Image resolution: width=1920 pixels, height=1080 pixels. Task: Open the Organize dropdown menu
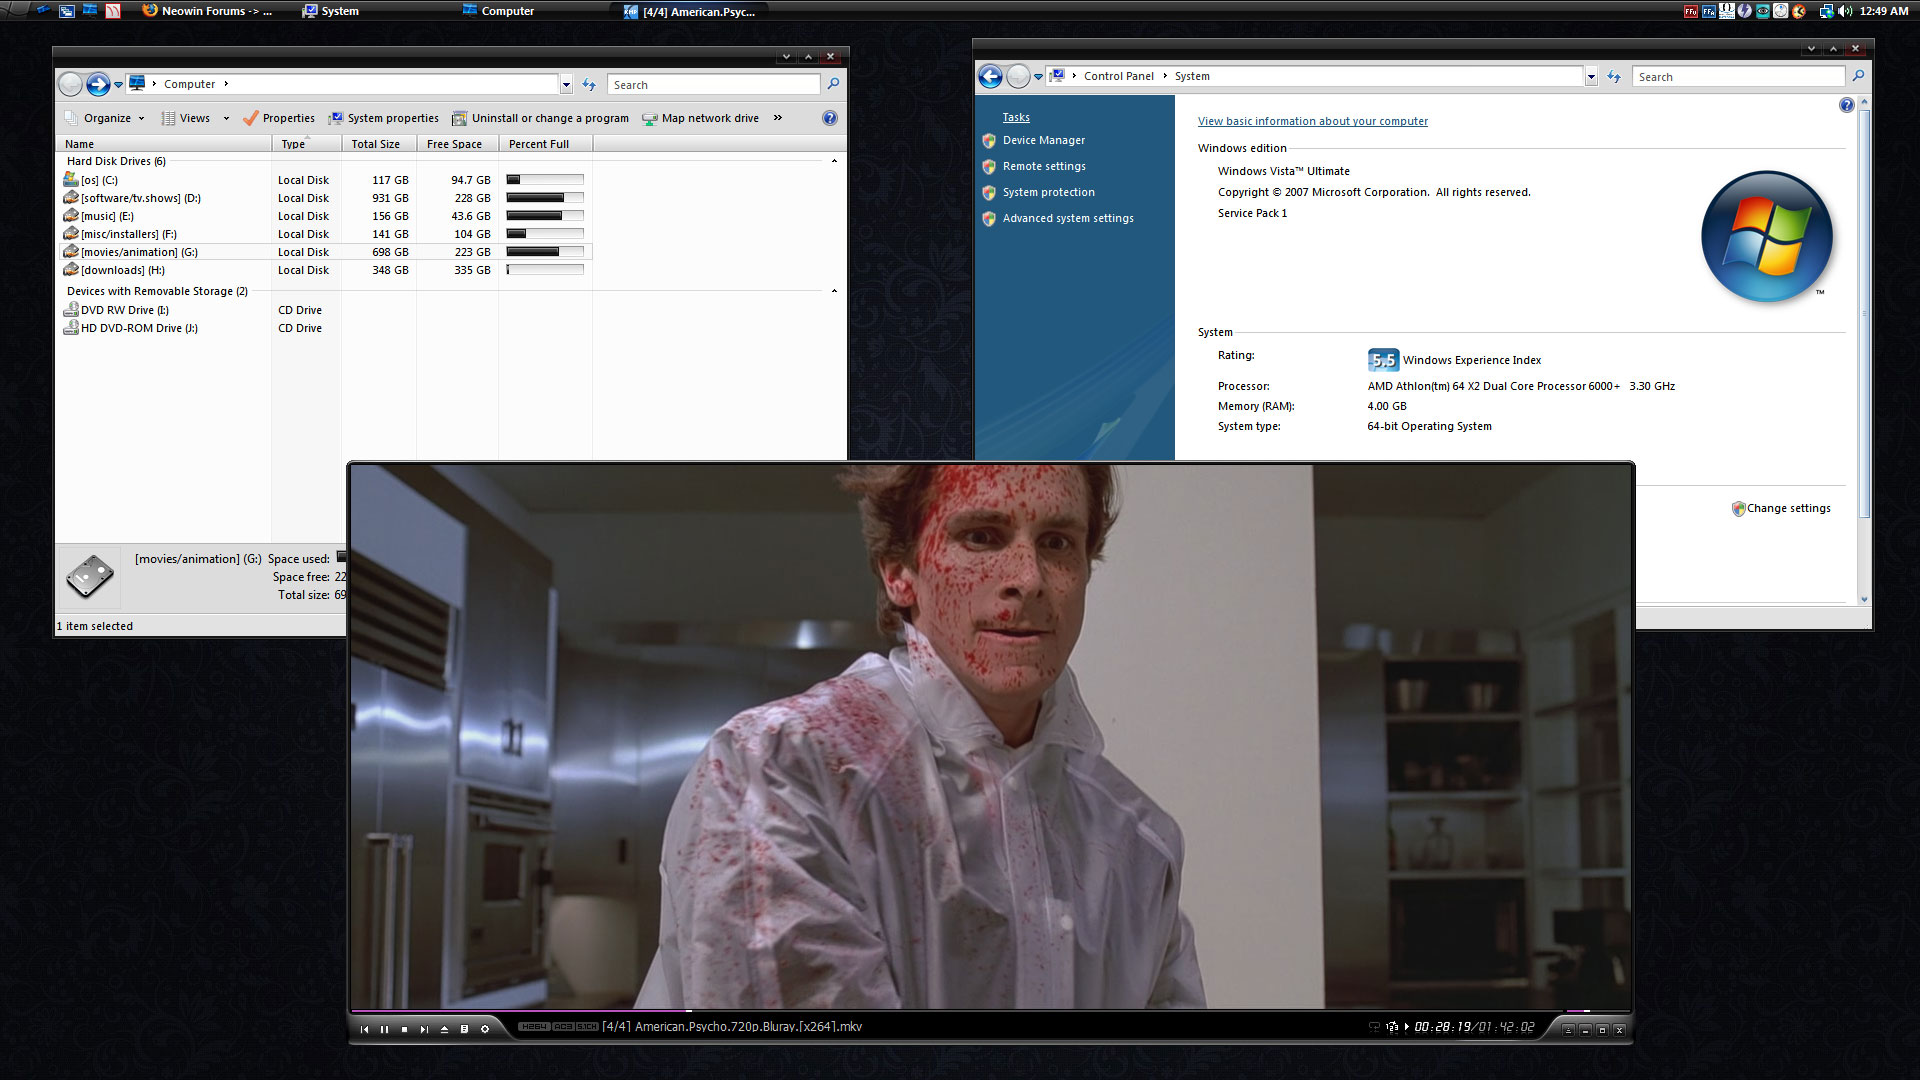[108, 118]
